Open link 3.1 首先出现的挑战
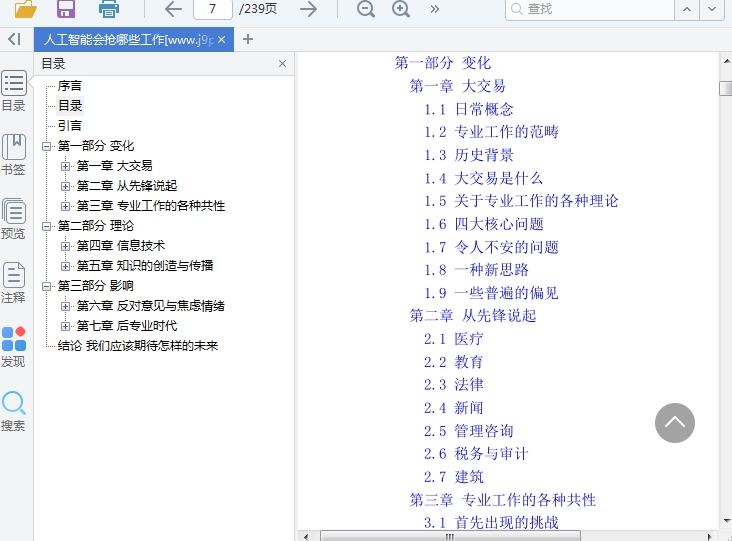732x541 pixels. coord(491,523)
